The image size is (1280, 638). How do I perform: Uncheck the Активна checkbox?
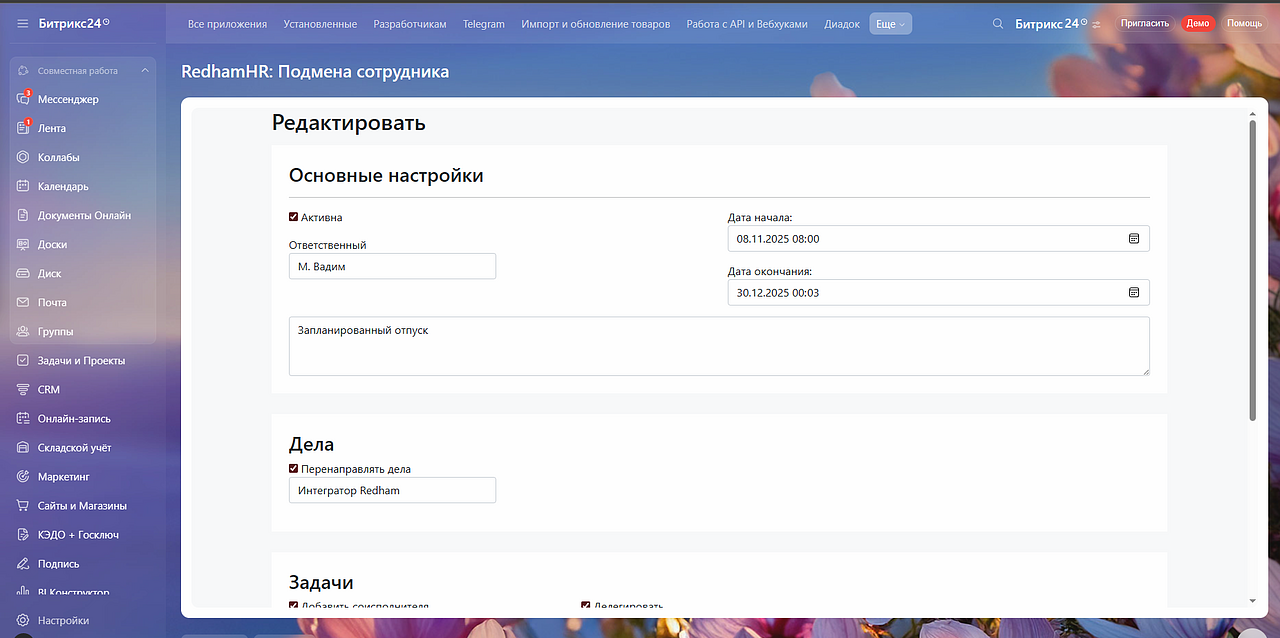click(x=293, y=217)
